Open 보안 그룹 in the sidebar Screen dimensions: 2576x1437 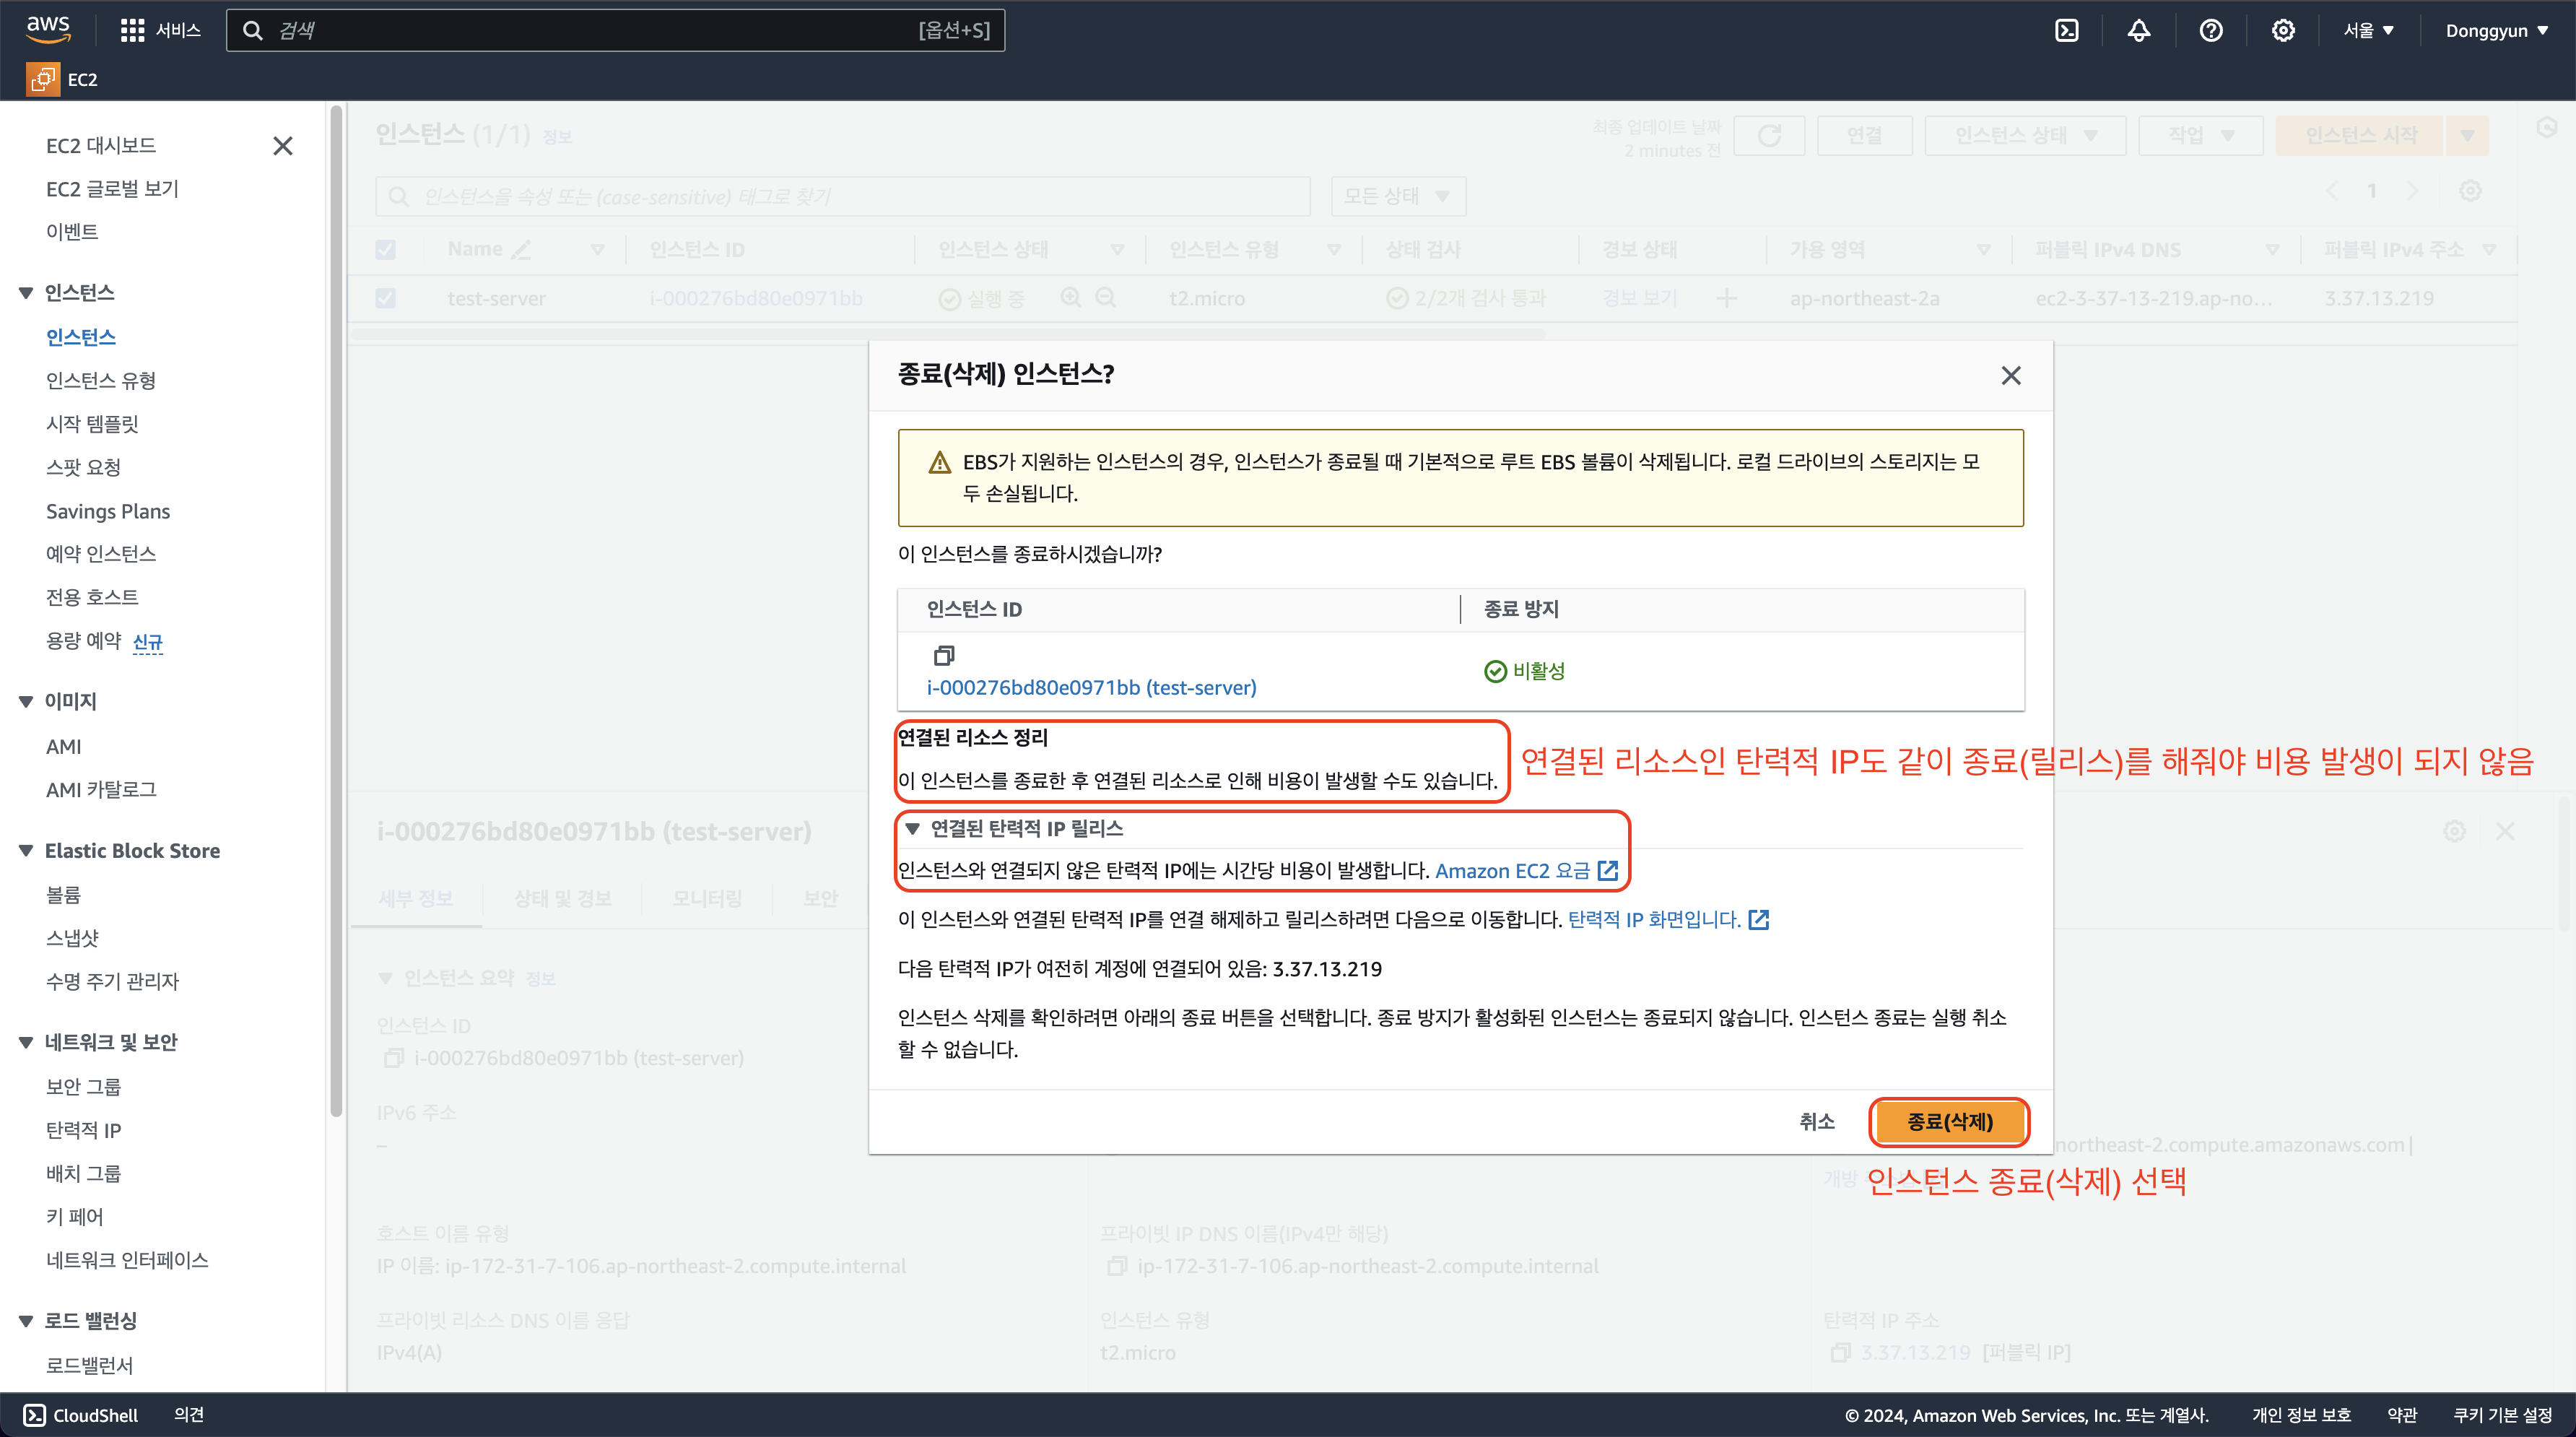tap(83, 1086)
